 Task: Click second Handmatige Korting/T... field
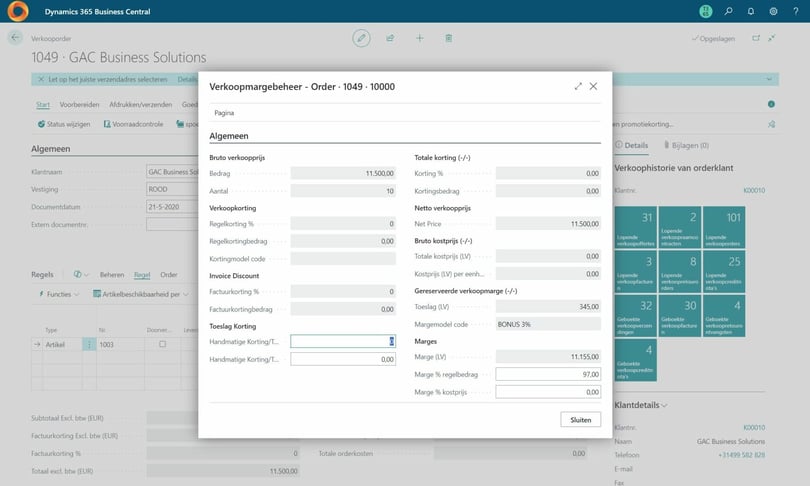343,359
